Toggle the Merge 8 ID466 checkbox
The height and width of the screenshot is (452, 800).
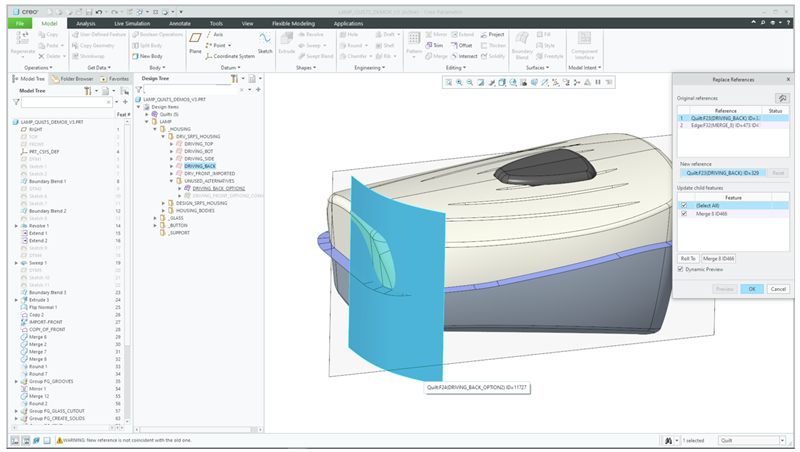click(684, 213)
